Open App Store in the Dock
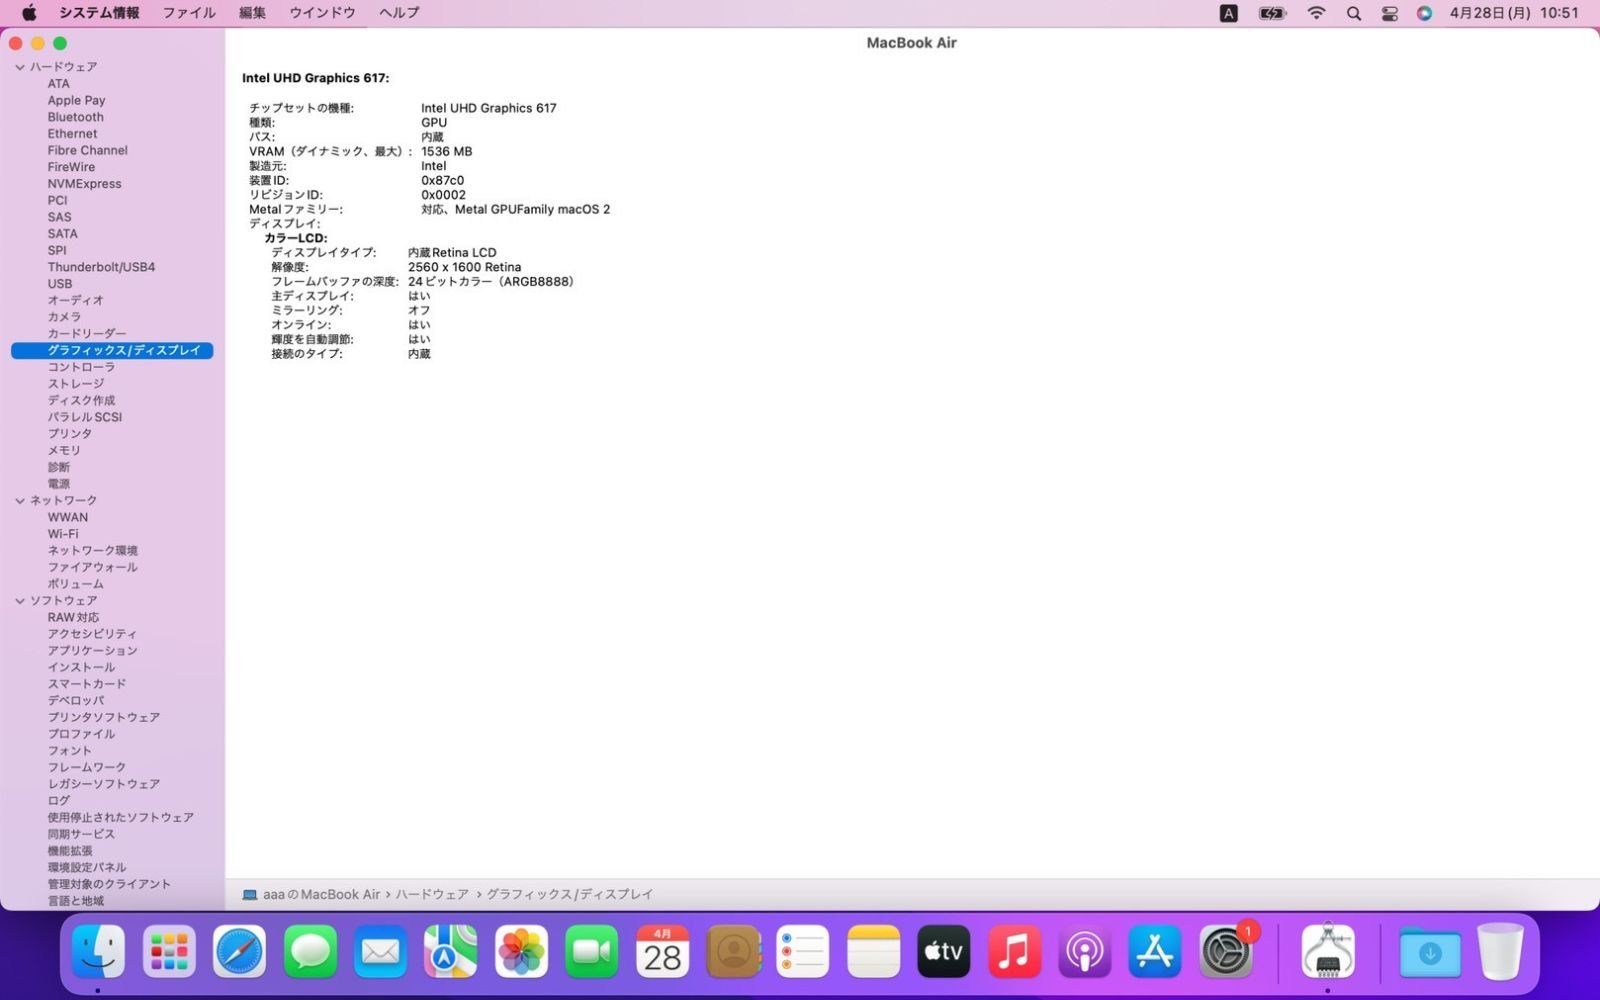Screen dimensions: 1600x1000 [1155, 951]
